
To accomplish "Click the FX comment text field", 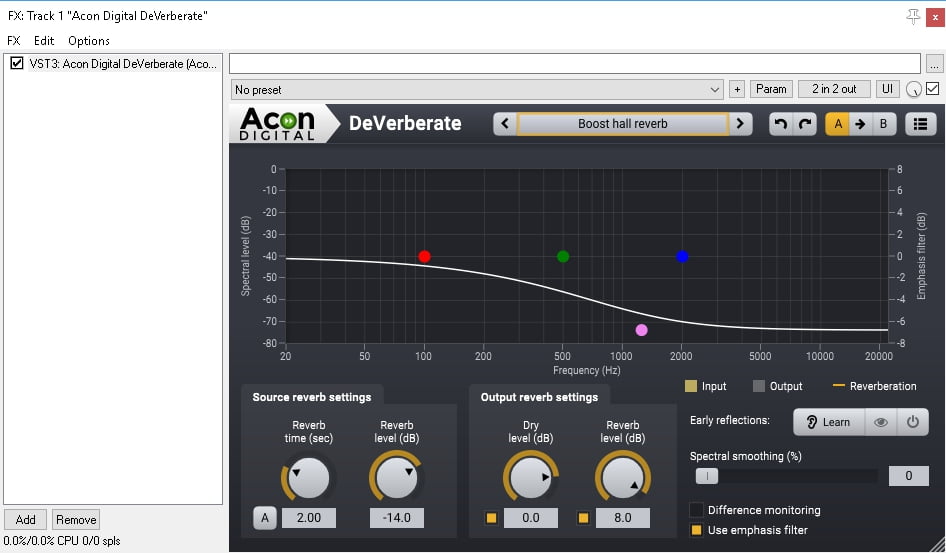I will tap(575, 64).
